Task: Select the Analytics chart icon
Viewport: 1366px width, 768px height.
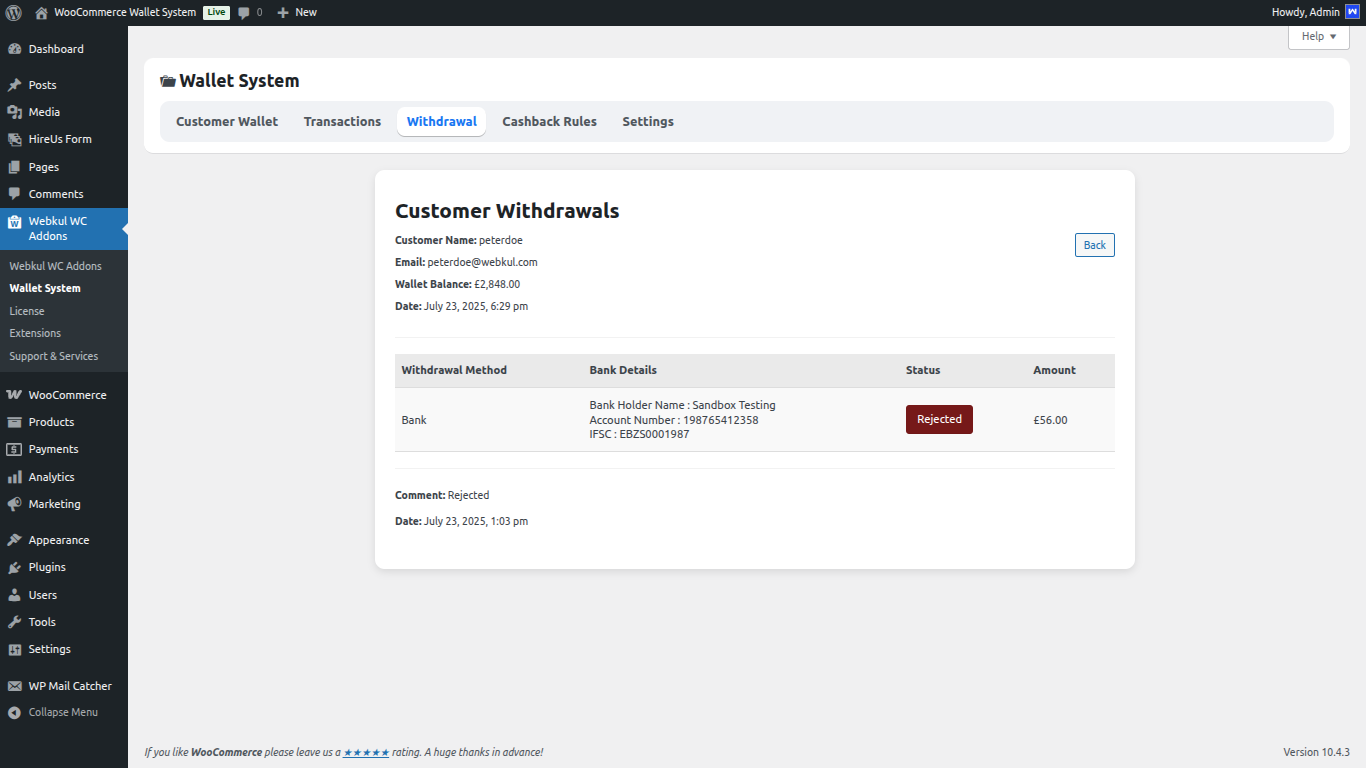Action: [x=16, y=476]
